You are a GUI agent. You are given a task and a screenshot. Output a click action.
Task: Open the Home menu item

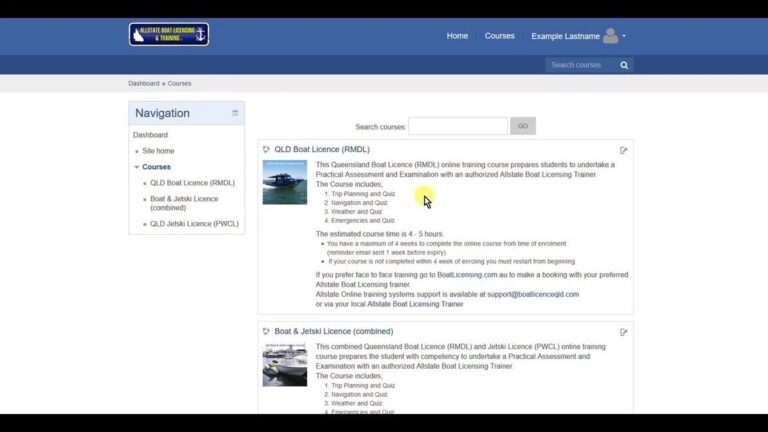pyautogui.click(x=457, y=36)
